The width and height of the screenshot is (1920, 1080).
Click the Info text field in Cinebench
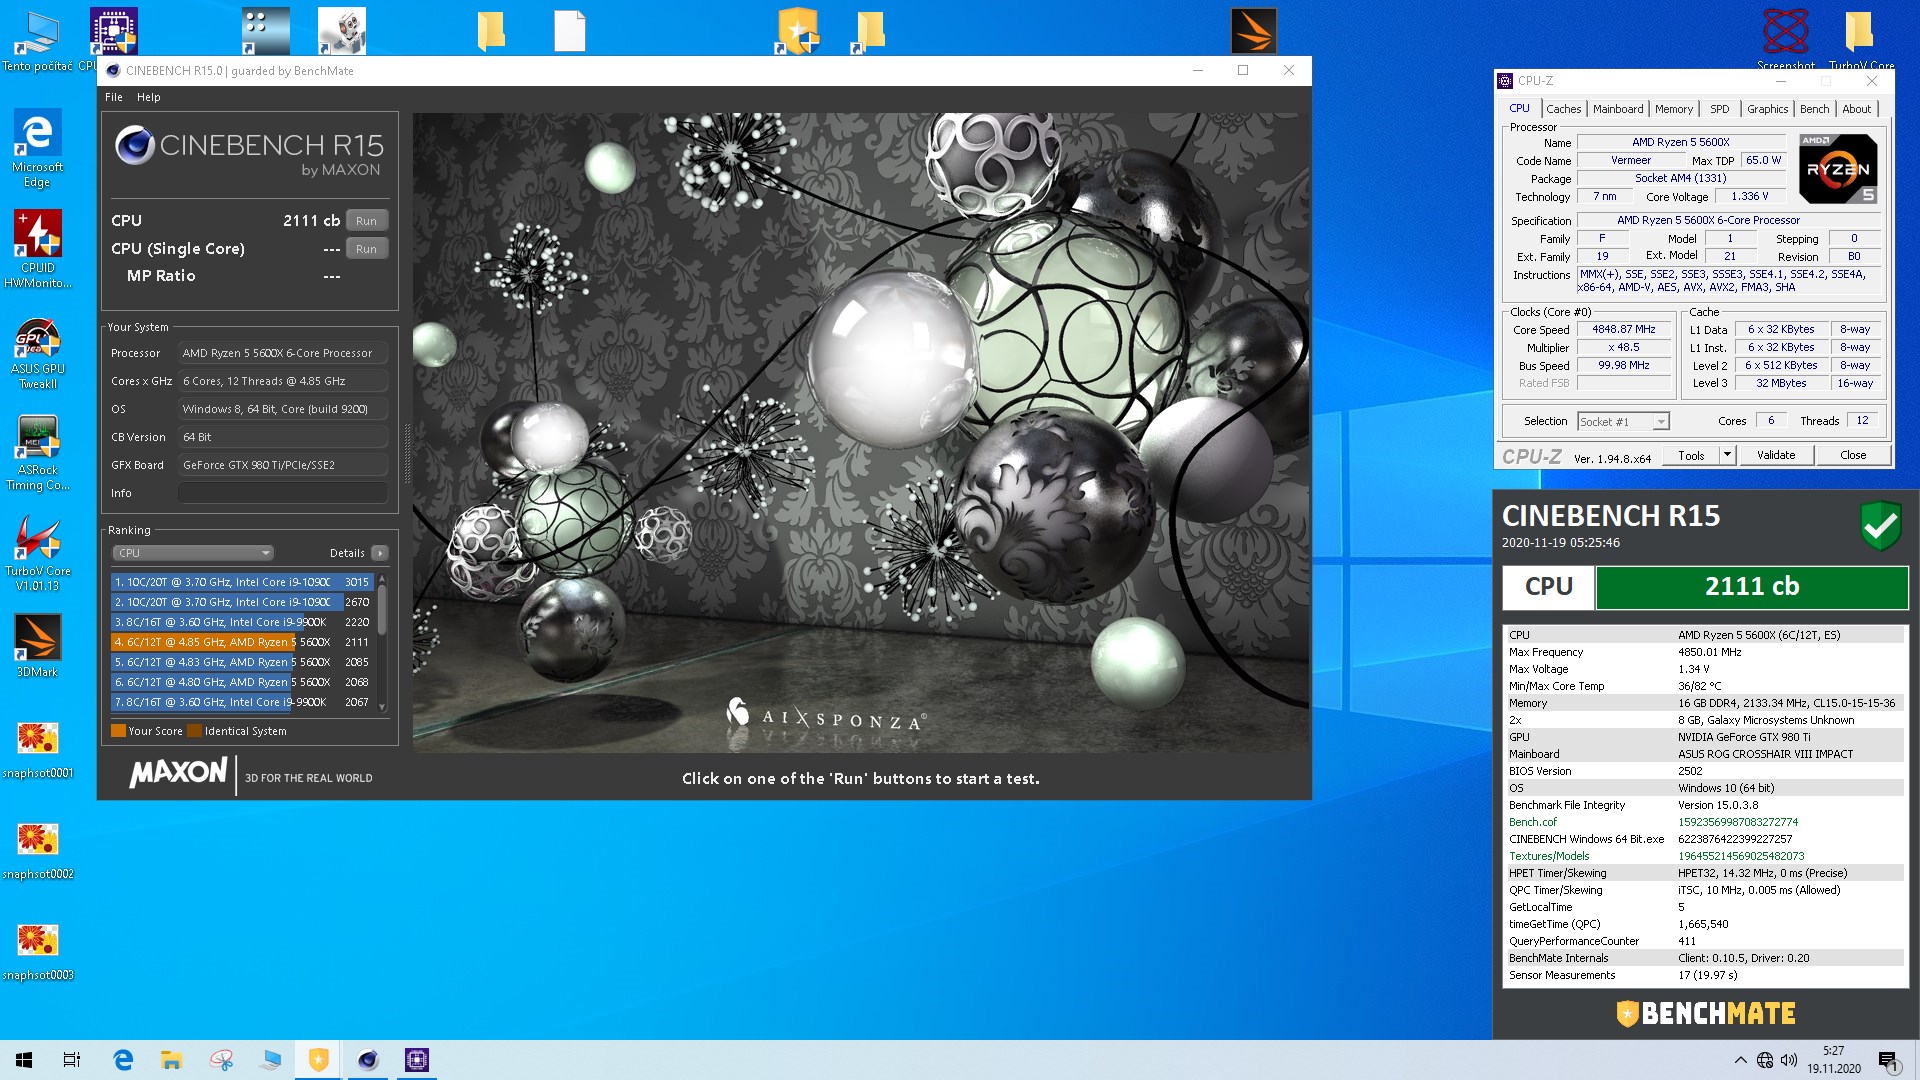(x=283, y=493)
